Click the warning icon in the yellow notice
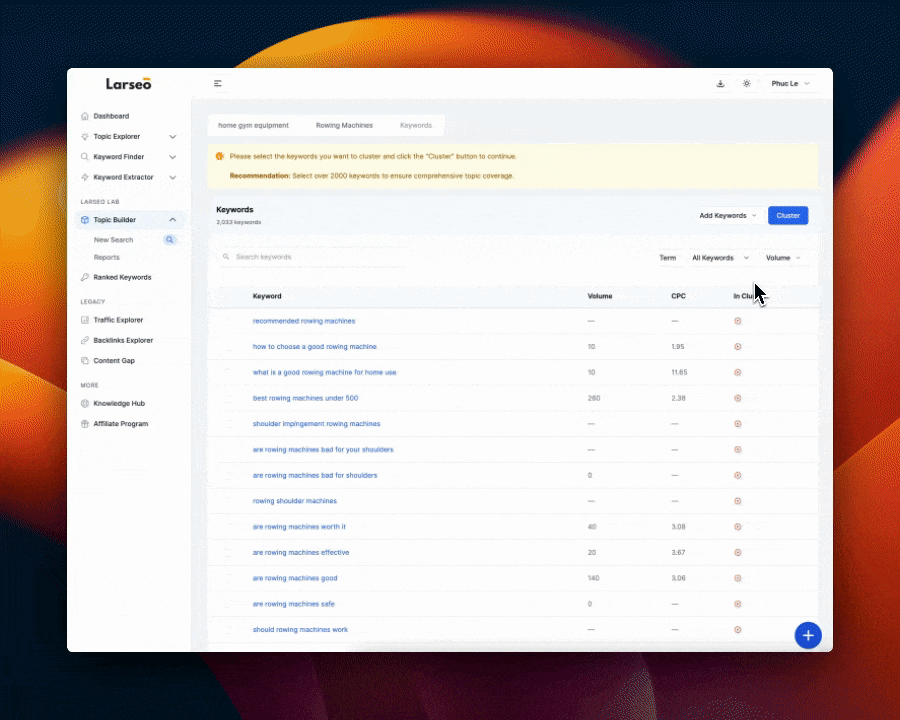 coord(219,156)
